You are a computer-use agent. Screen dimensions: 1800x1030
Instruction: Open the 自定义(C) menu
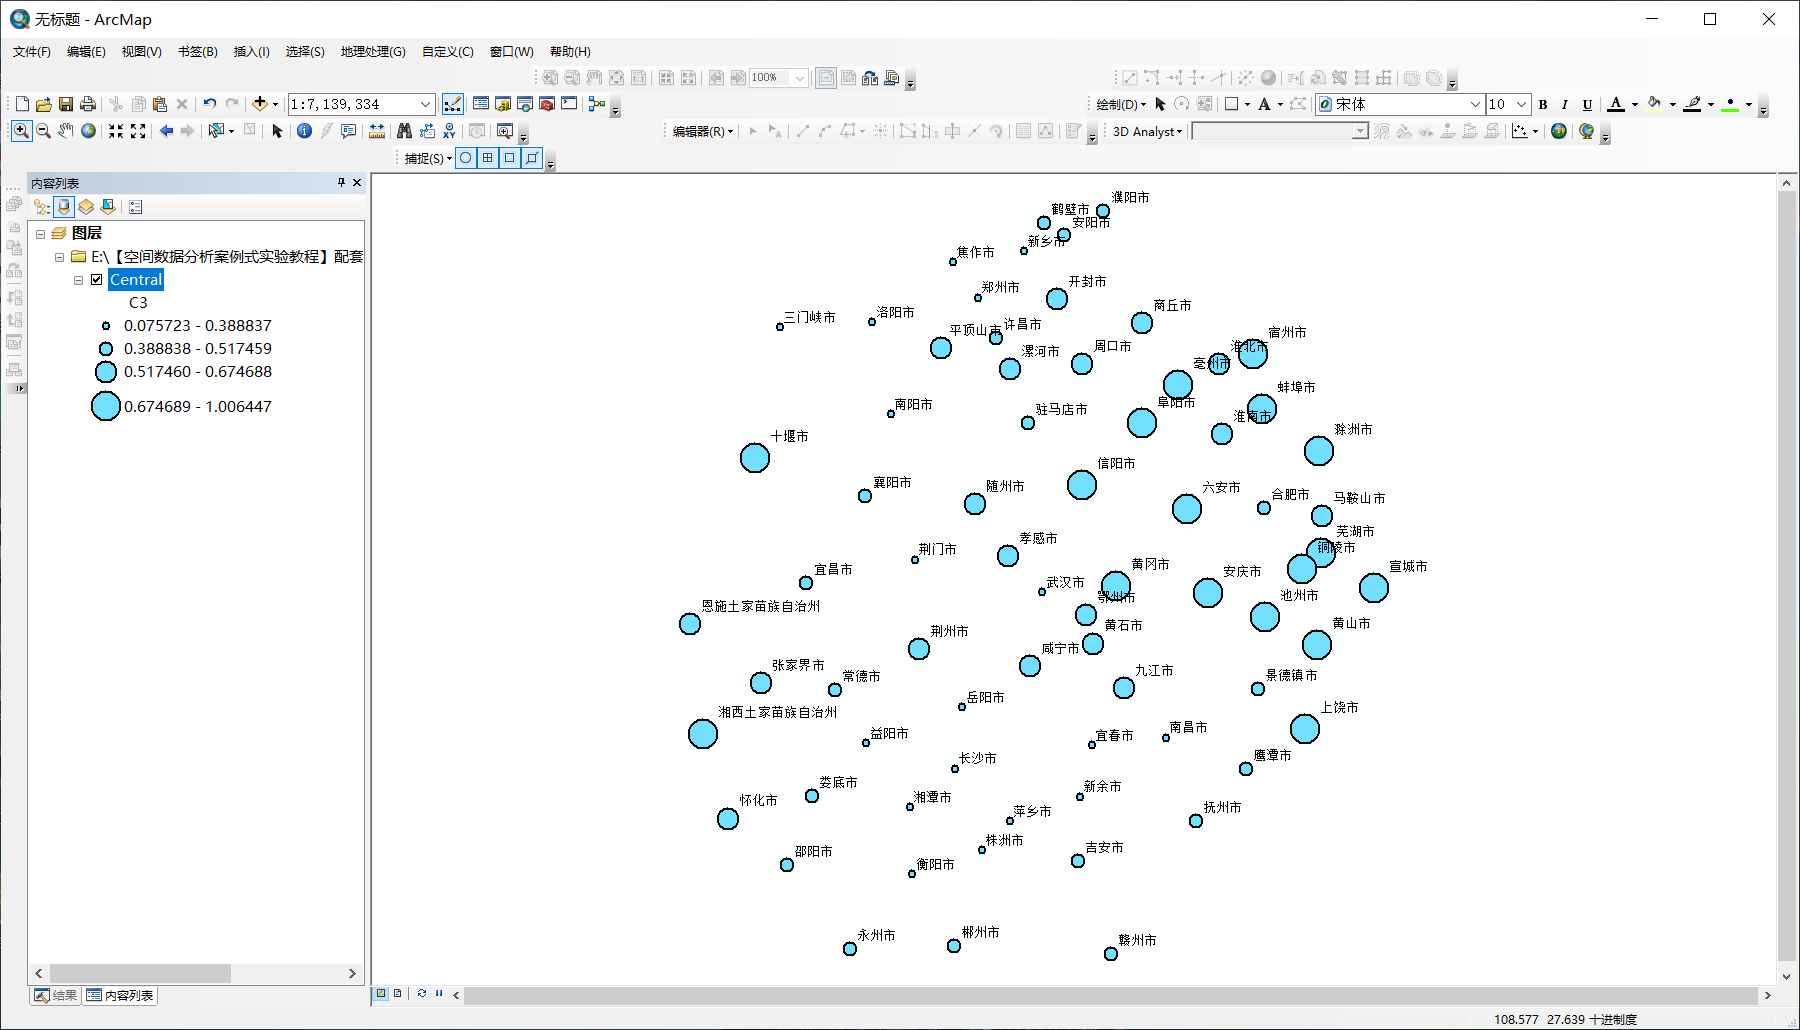[447, 52]
